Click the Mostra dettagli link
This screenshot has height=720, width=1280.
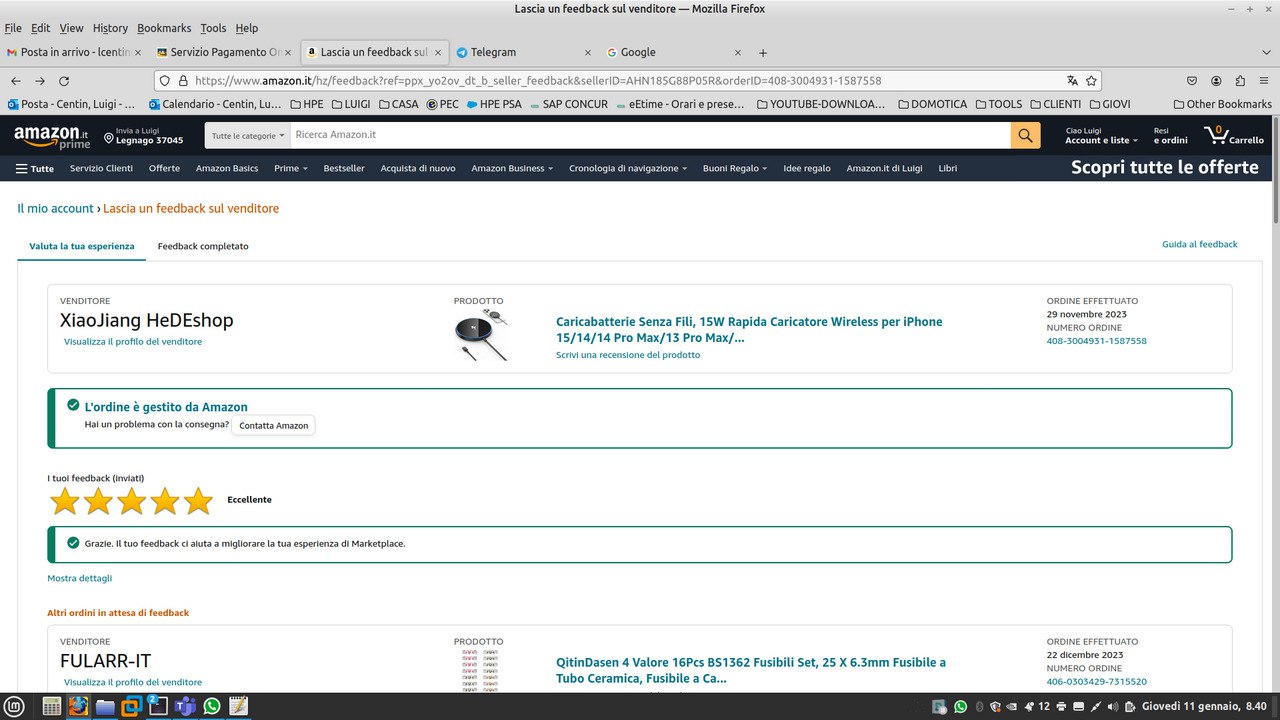click(x=80, y=578)
